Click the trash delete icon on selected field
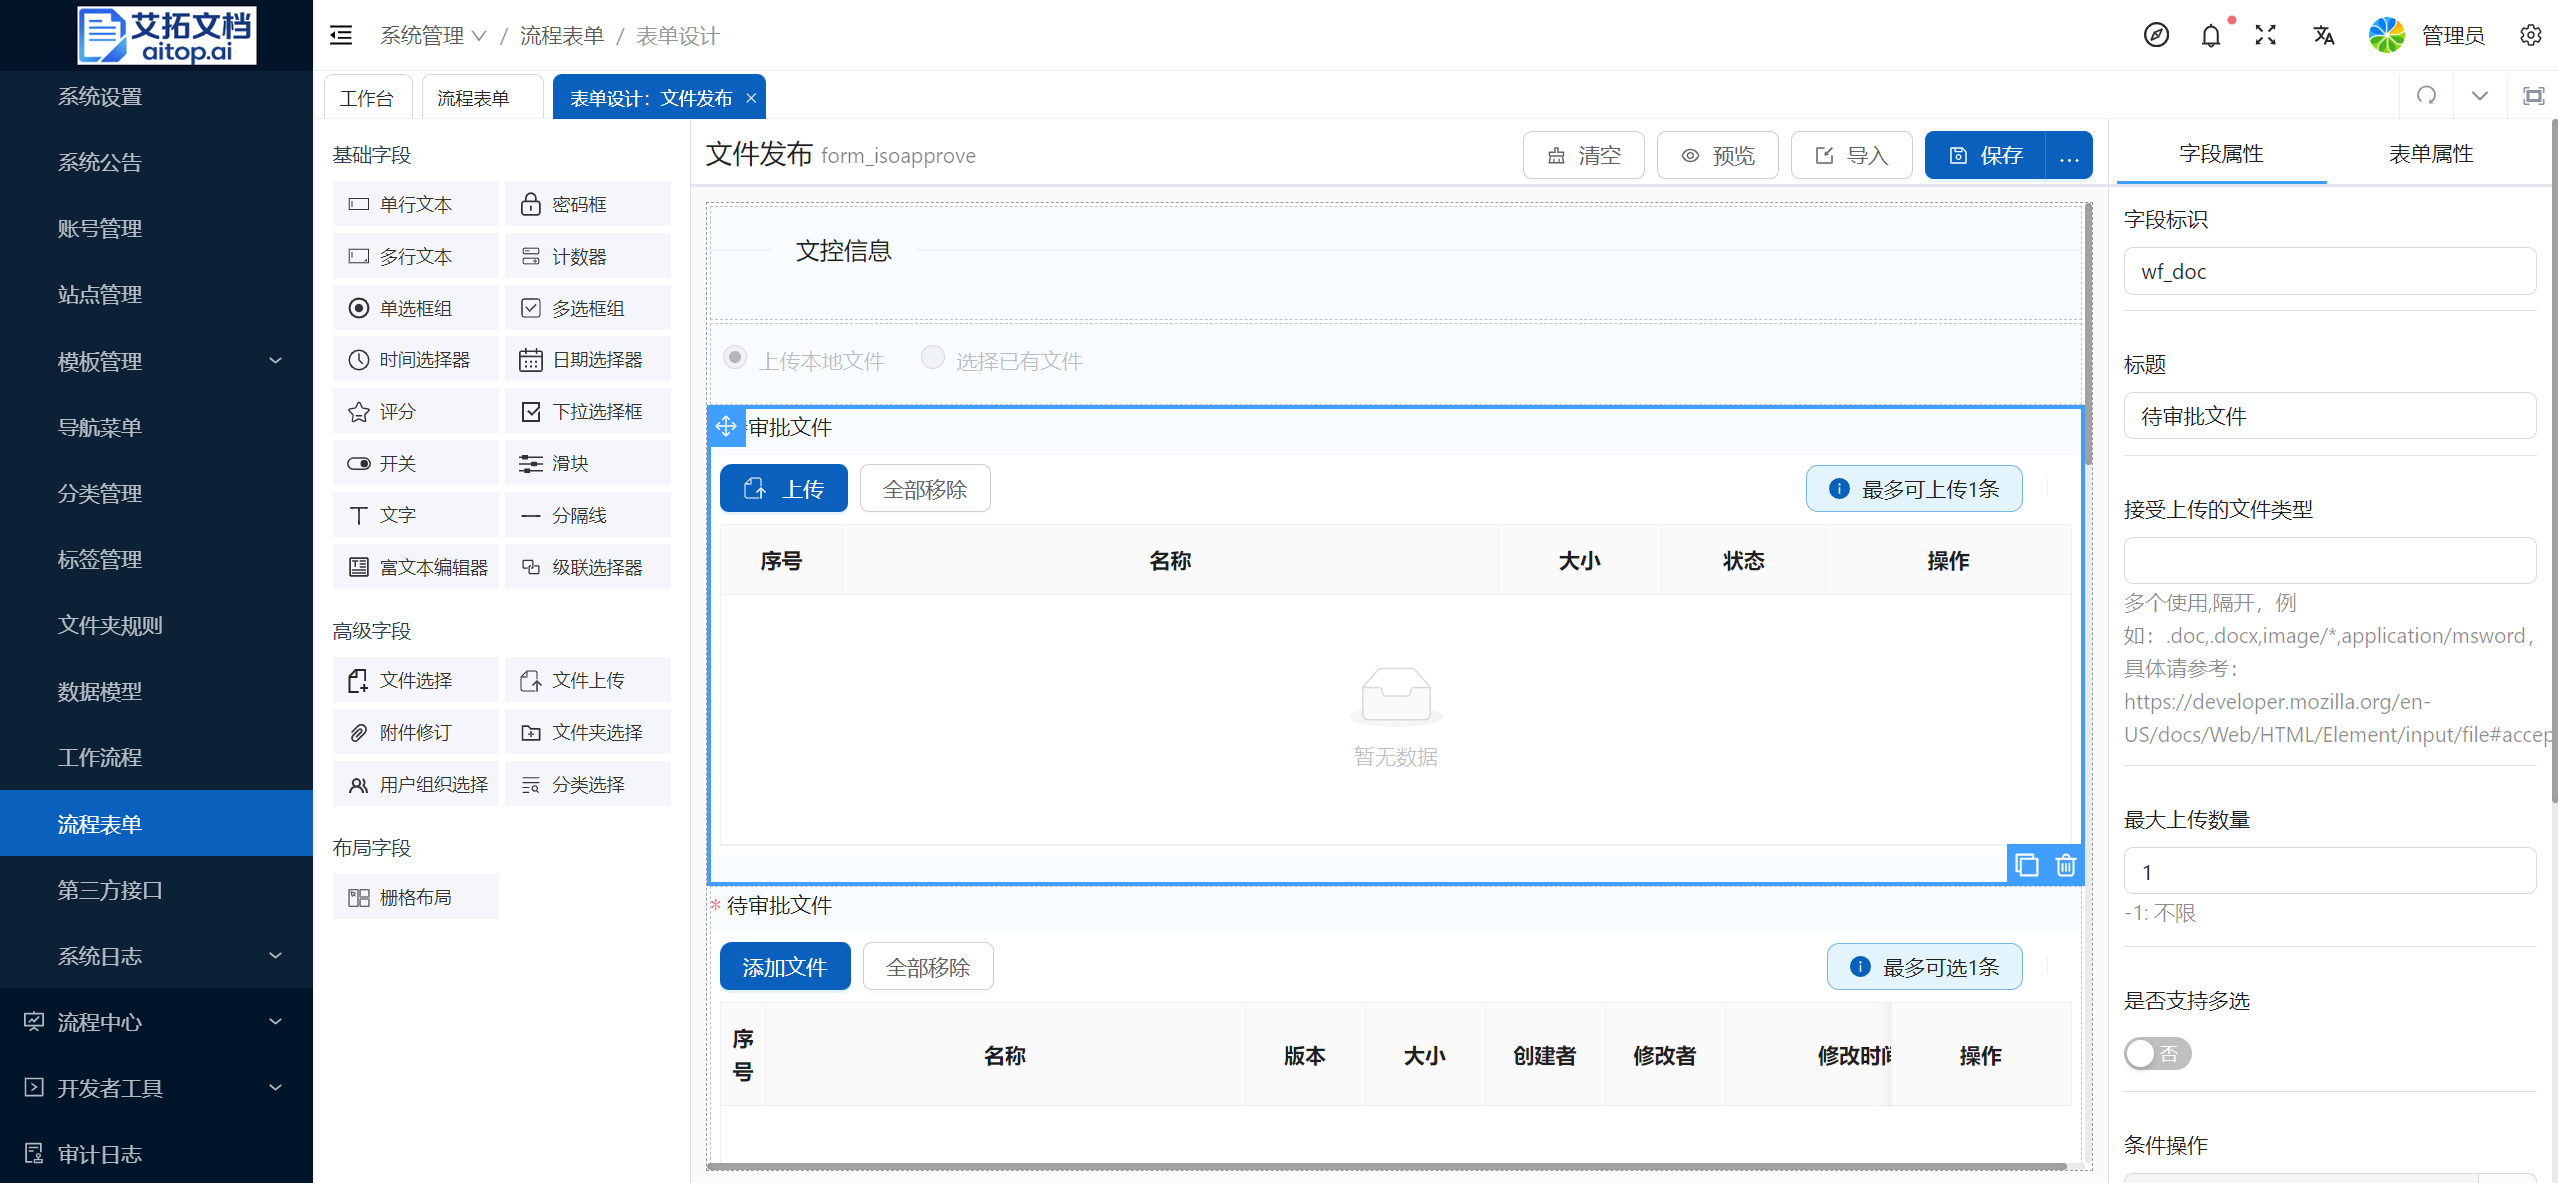Screen dimensions: 2558x1183 pos(2065,865)
